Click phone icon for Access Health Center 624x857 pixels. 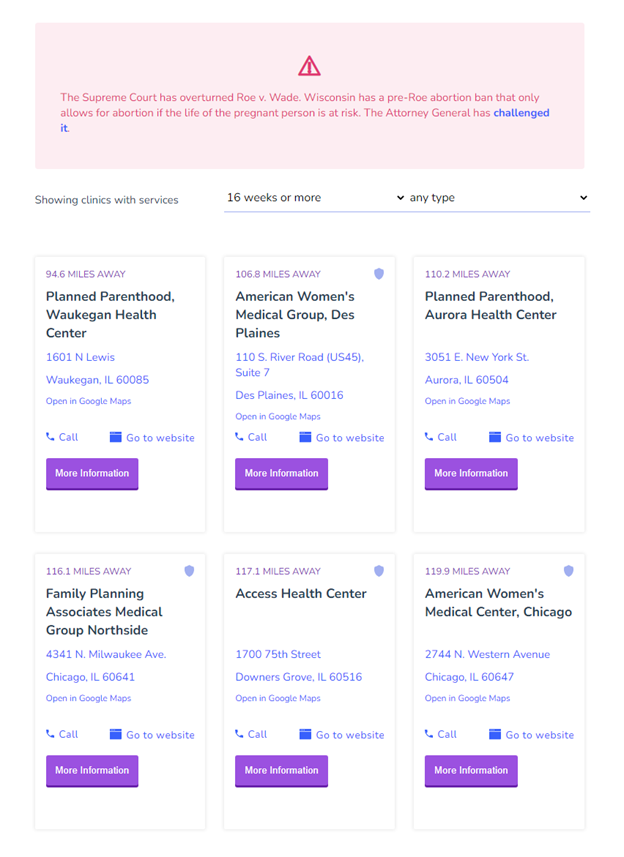pyautogui.click(x=239, y=734)
